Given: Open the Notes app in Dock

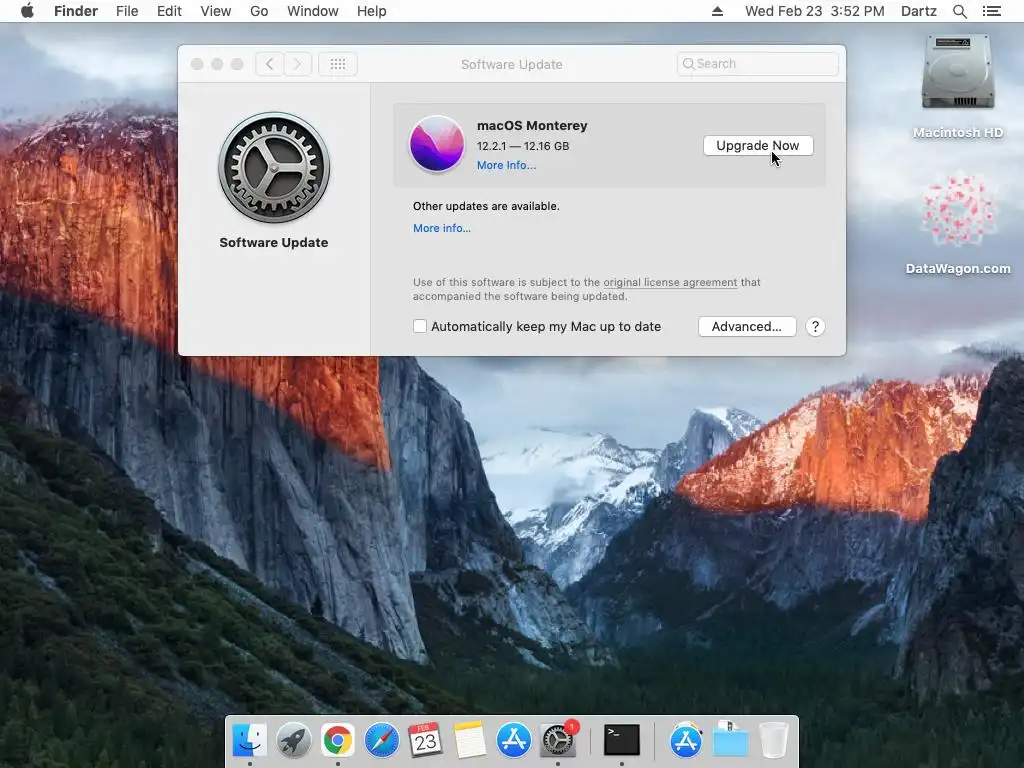Looking at the screenshot, I should tap(470, 740).
